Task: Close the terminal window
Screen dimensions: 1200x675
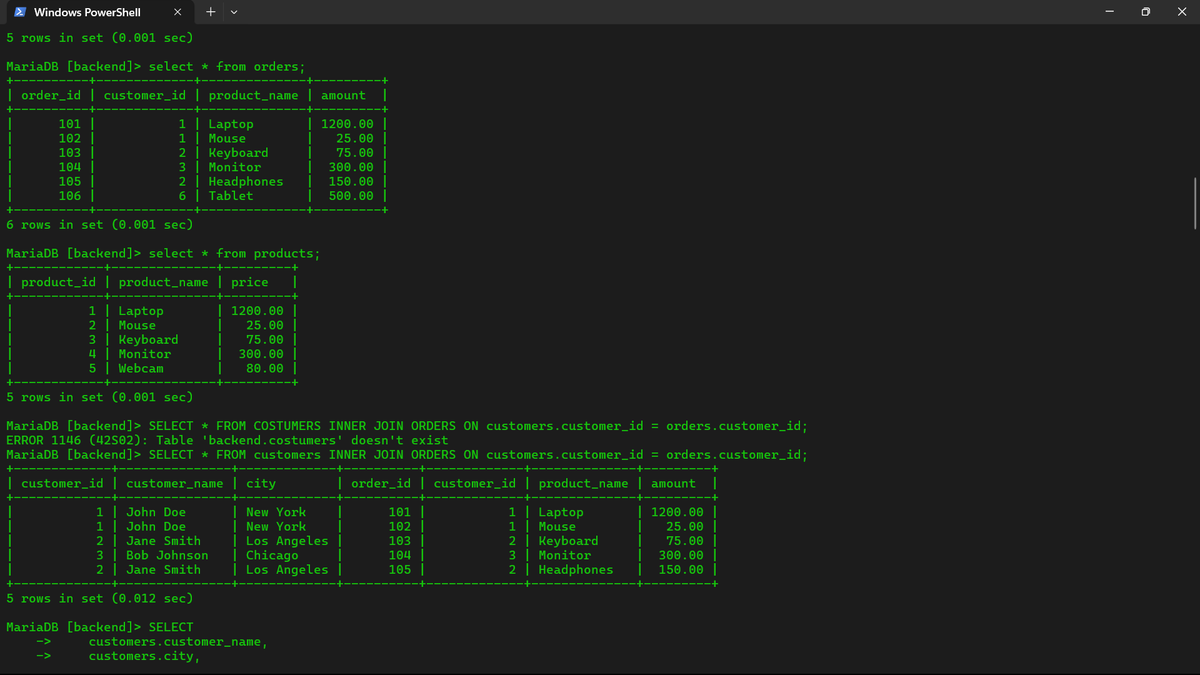Action: [1180, 11]
